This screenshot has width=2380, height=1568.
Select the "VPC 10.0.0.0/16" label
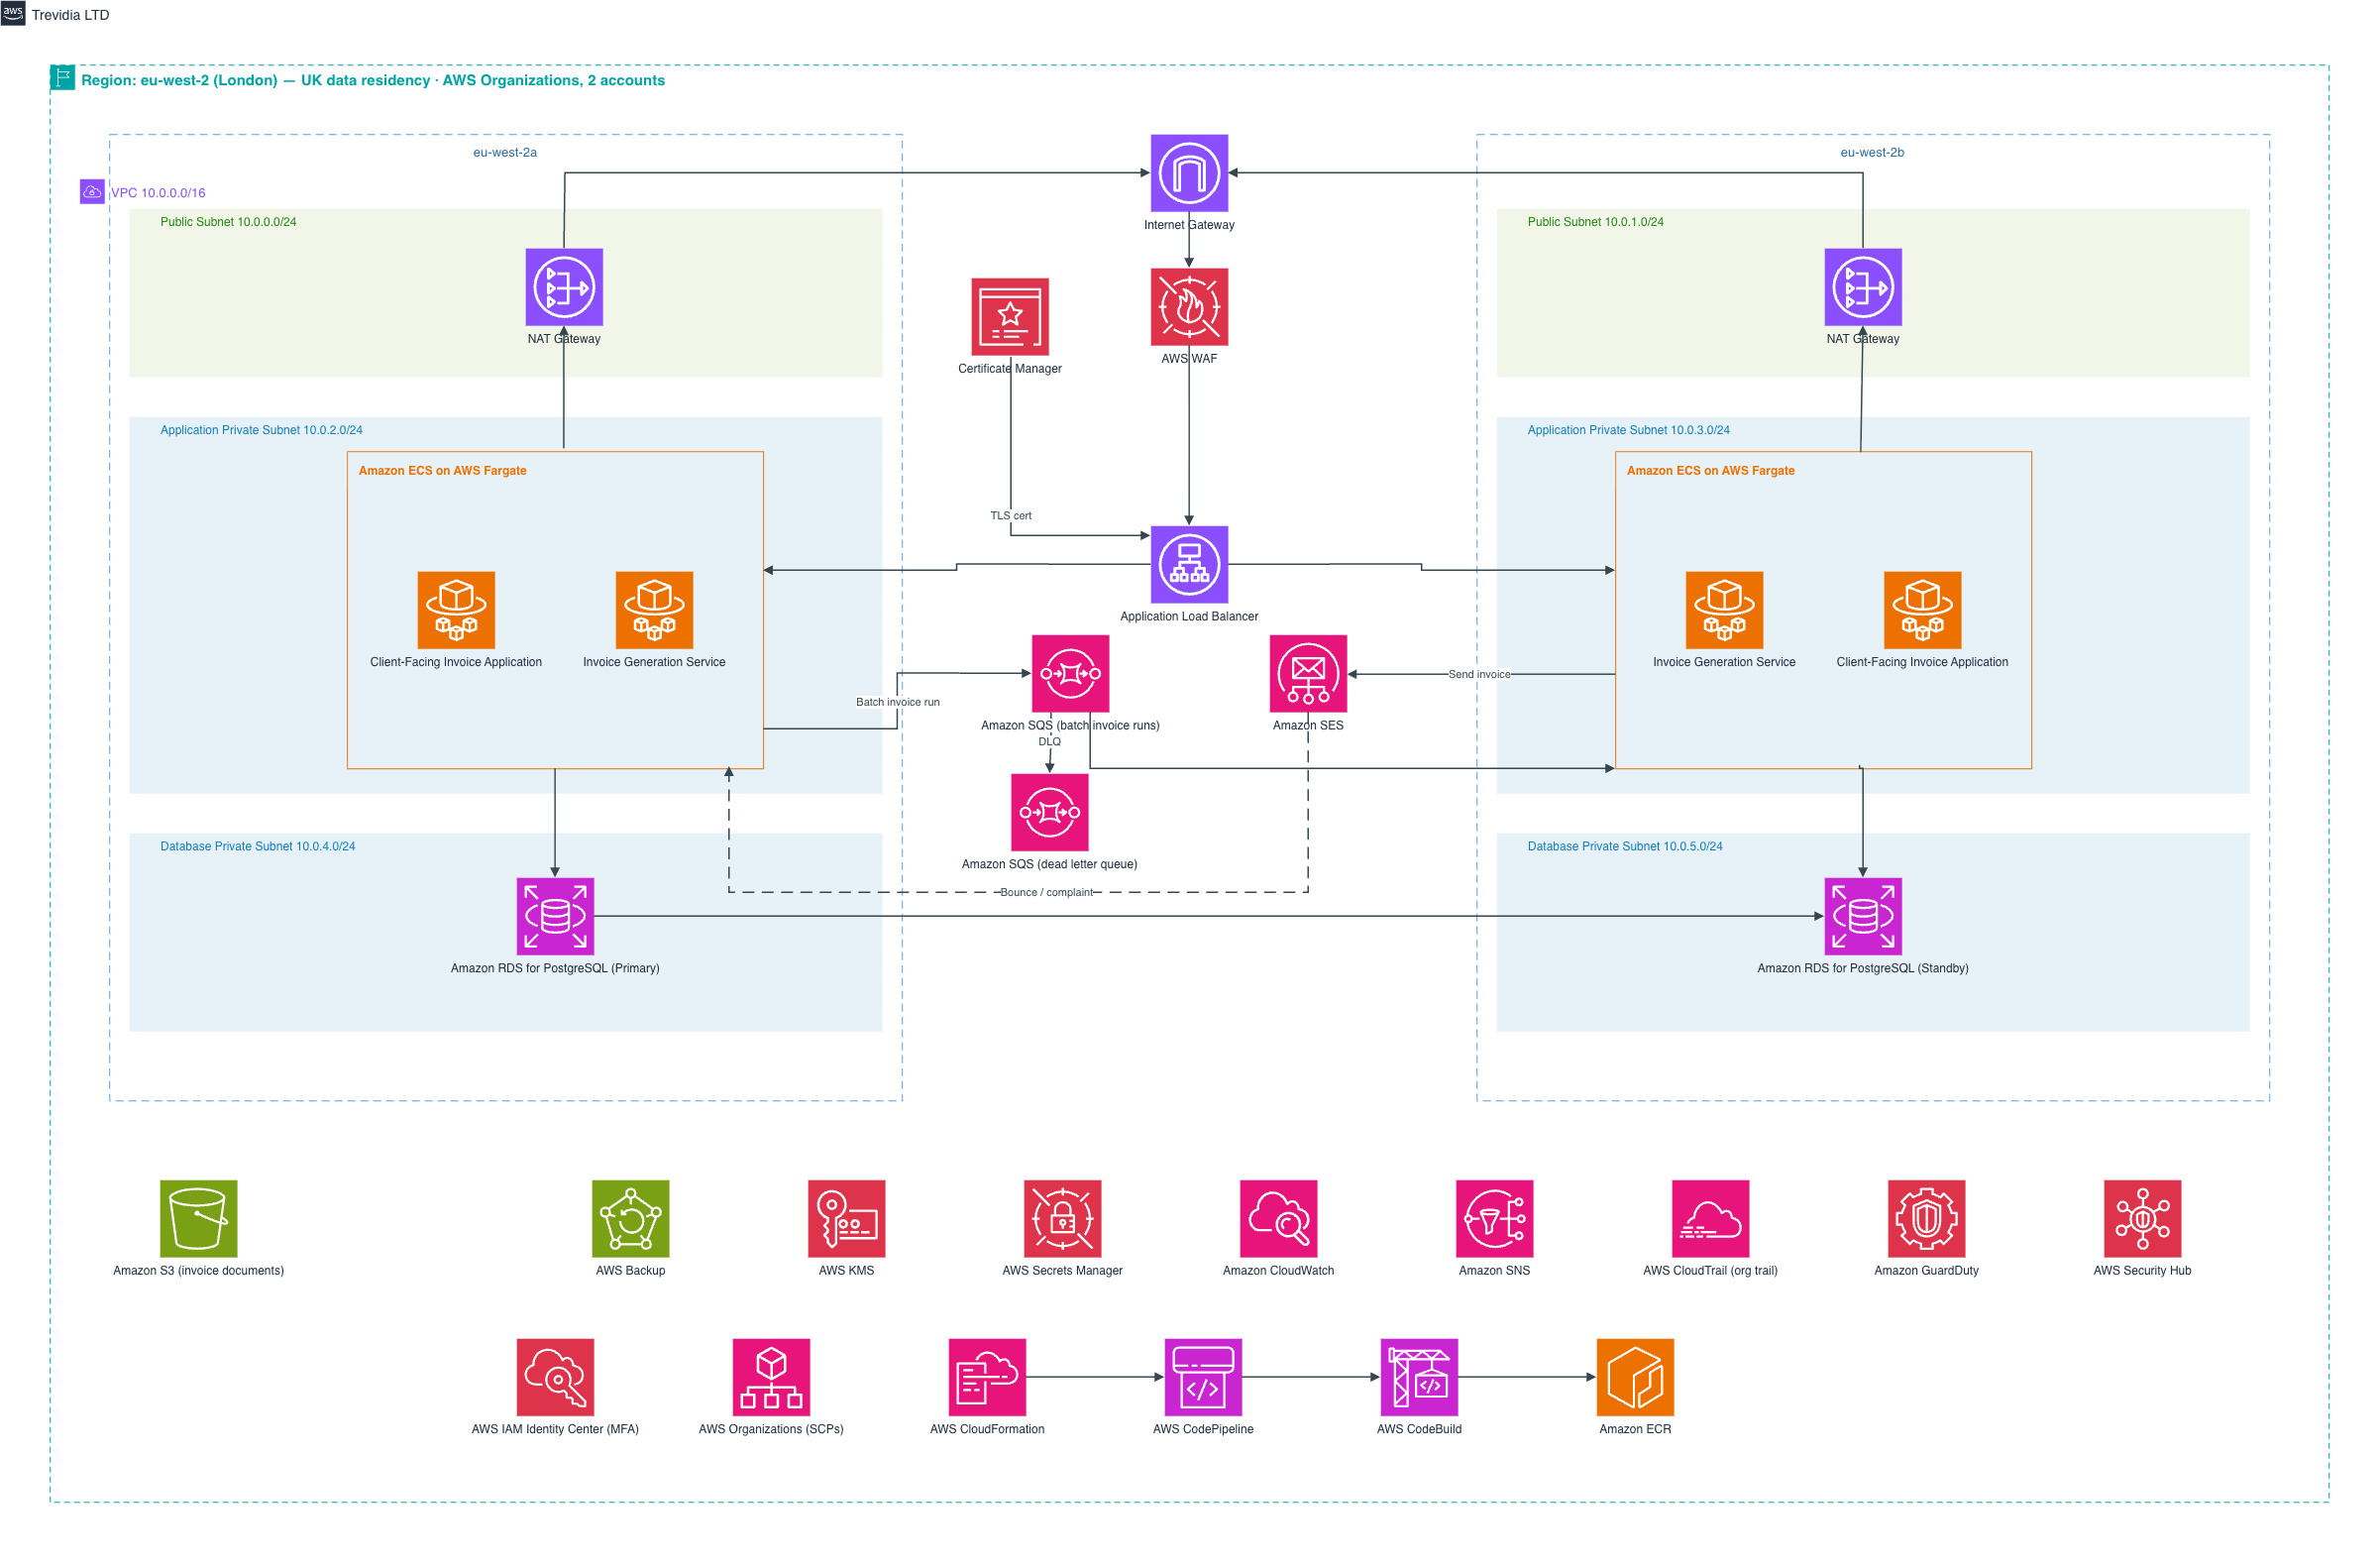tap(158, 193)
